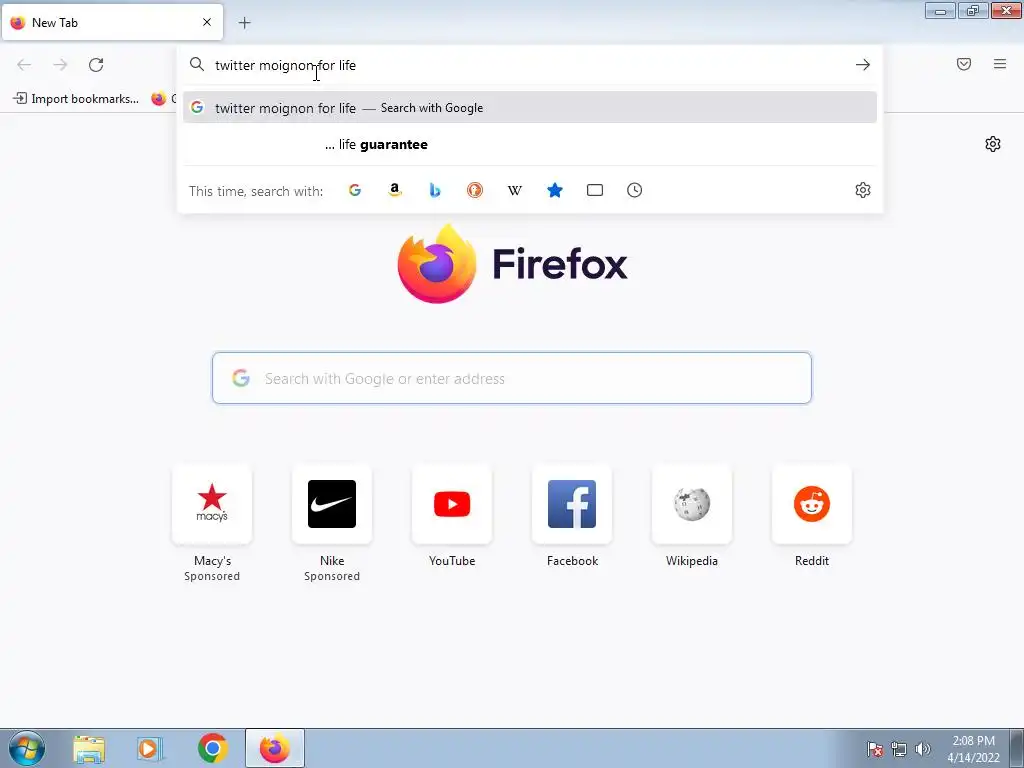The image size is (1024, 768).
Task: Search this time with DuckDuckGo
Action: pyautogui.click(x=475, y=190)
